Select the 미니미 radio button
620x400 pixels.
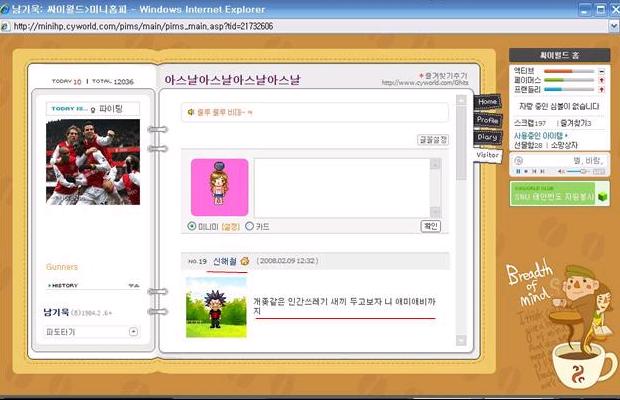coord(192,226)
